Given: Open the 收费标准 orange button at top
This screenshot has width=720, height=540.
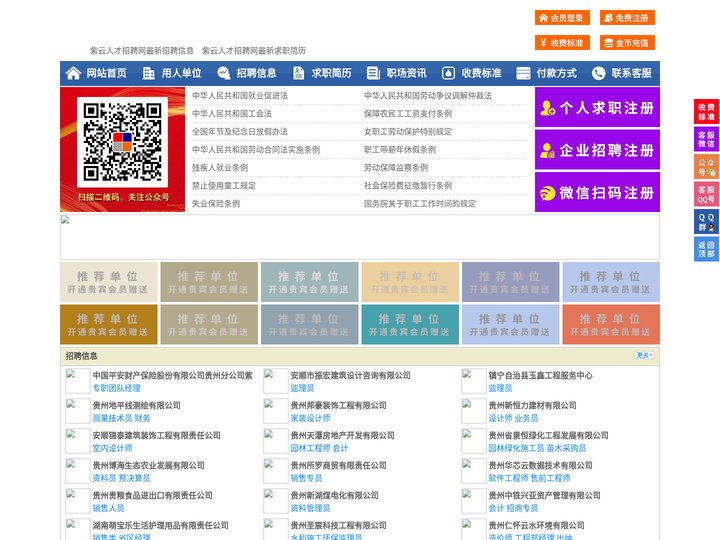Looking at the screenshot, I should [x=562, y=43].
